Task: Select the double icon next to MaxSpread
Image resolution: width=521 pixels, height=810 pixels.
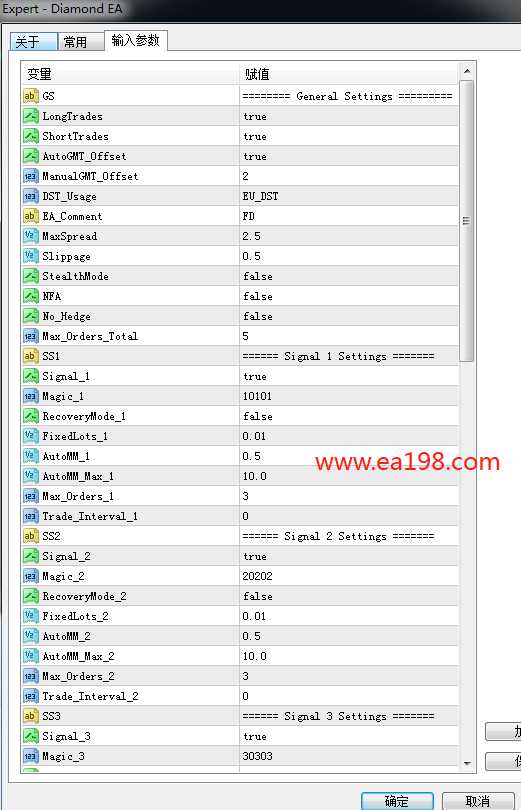Action: (x=30, y=236)
